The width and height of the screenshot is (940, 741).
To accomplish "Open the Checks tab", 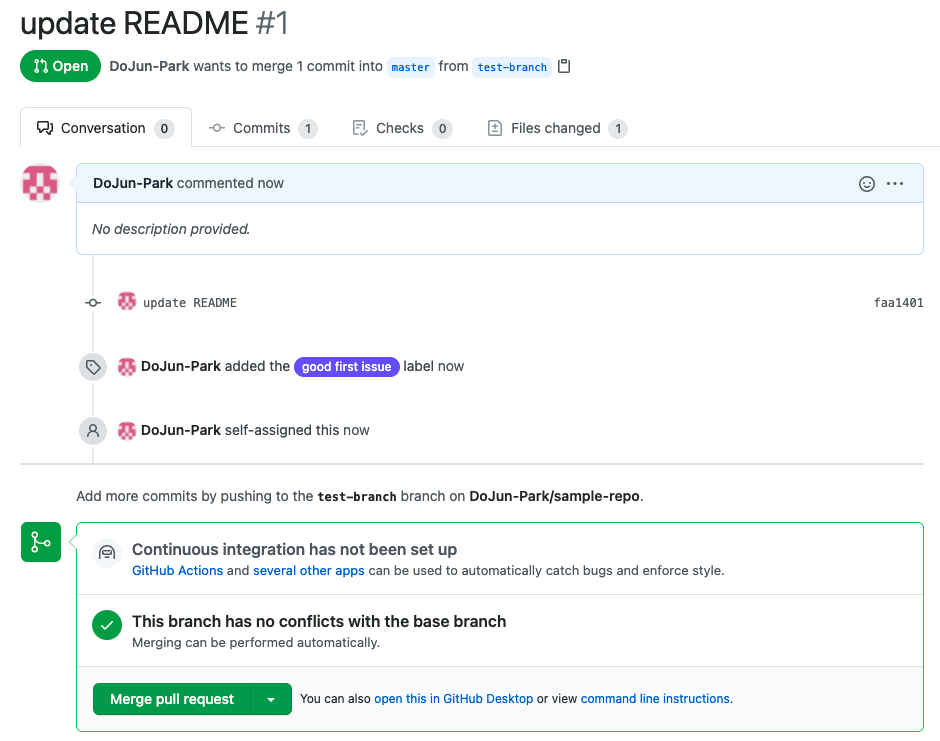I will (x=401, y=128).
